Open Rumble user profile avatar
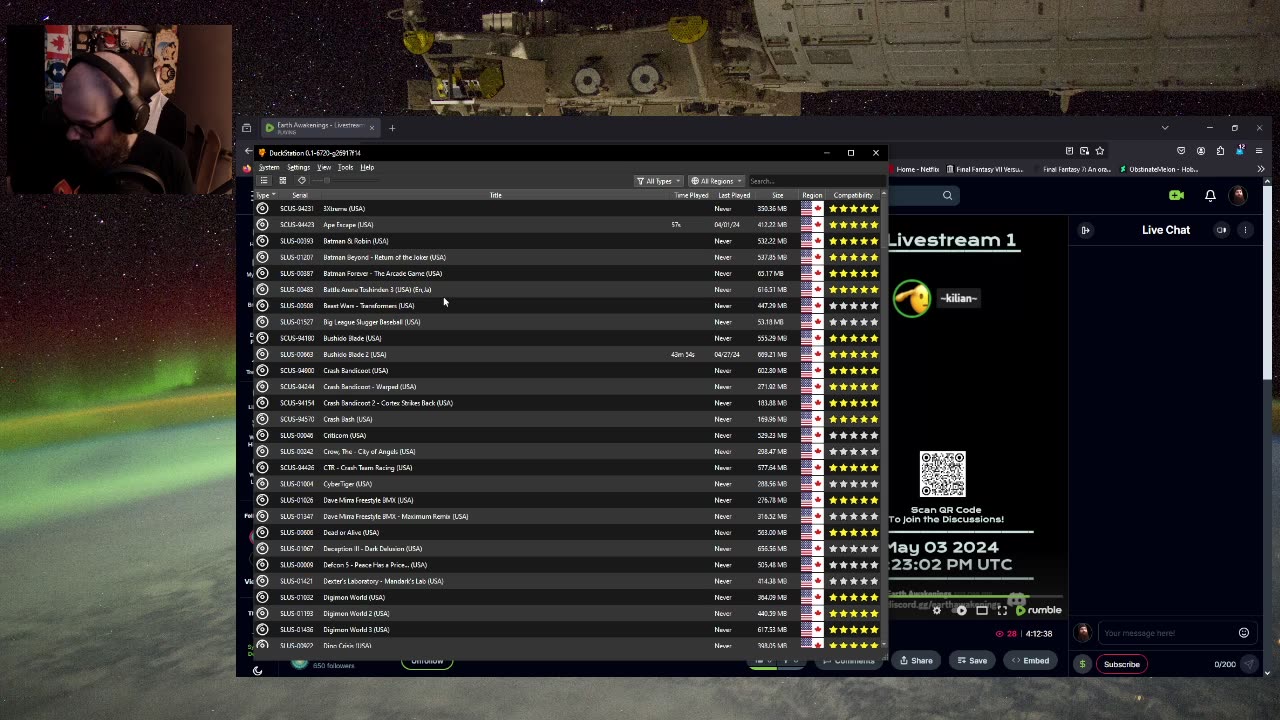Image resolution: width=1280 pixels, height=720 pixels. point(1239,195)
